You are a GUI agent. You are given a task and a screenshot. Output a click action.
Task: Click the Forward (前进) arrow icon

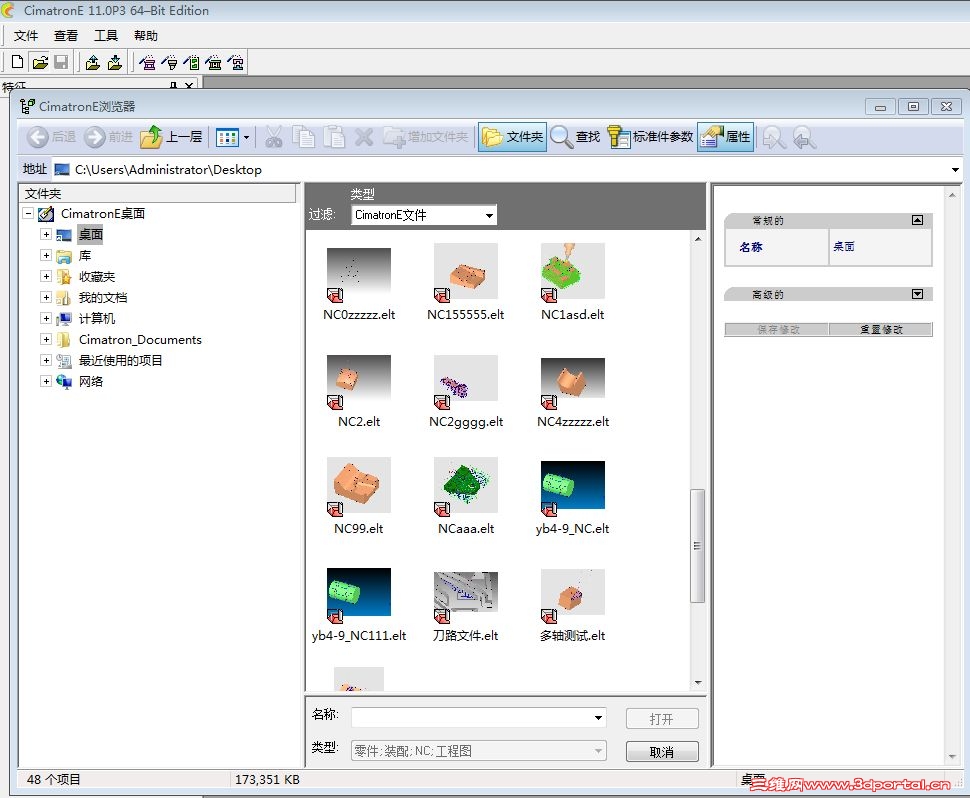(95, 137)
